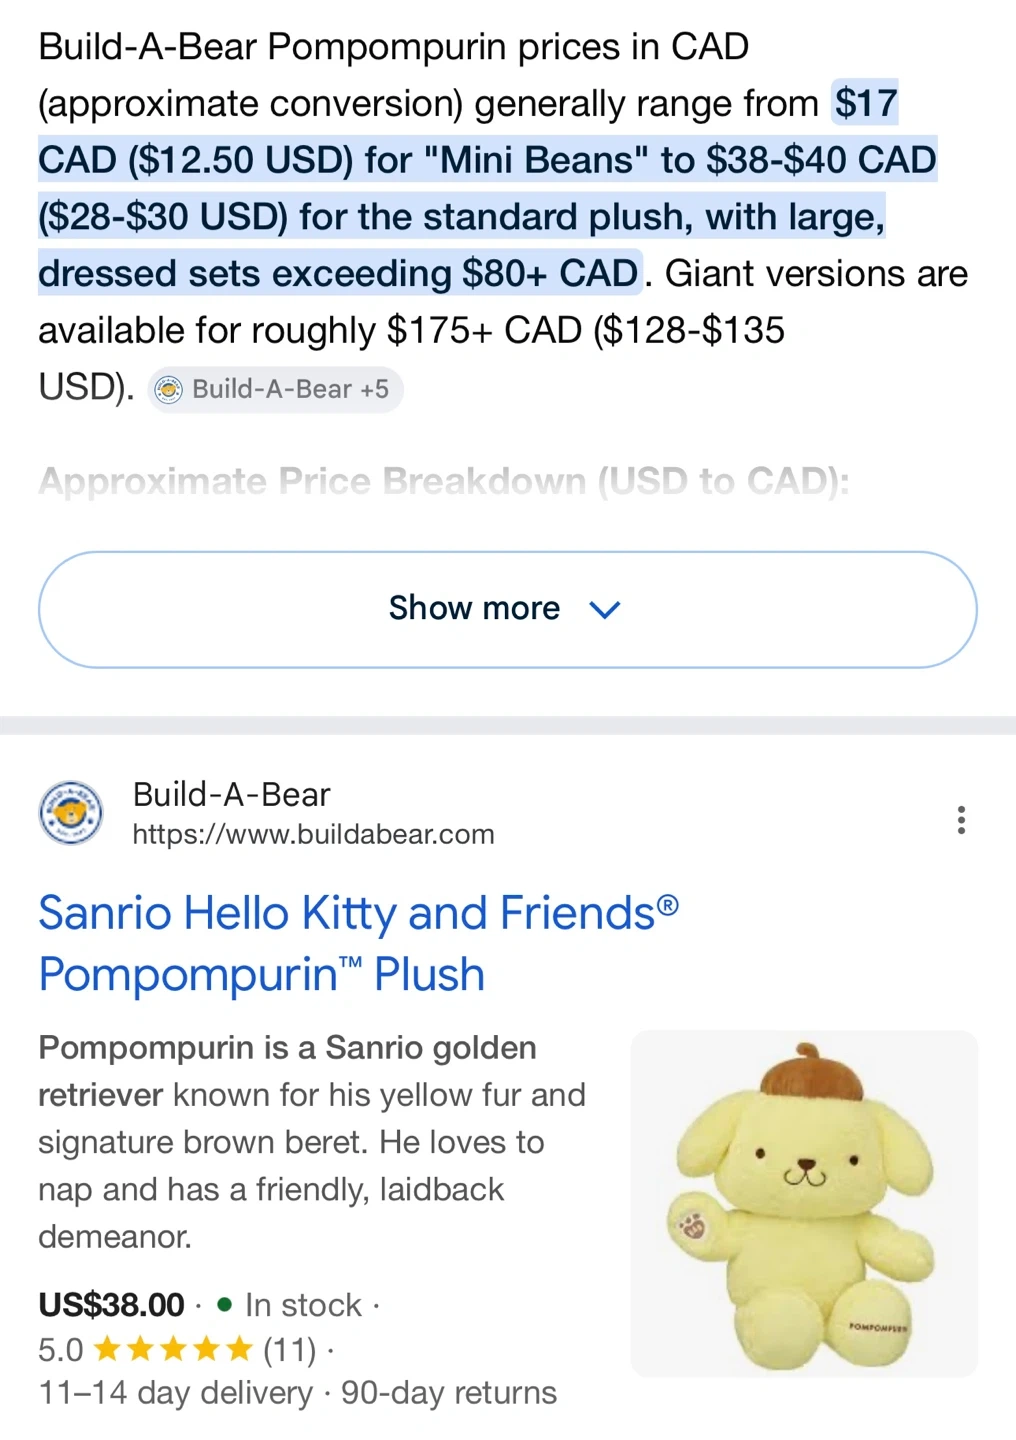Viewport: 1016px width, 1440px height.
Task: Click the US$38.00 price label
Action: (x=111, y=1304)
